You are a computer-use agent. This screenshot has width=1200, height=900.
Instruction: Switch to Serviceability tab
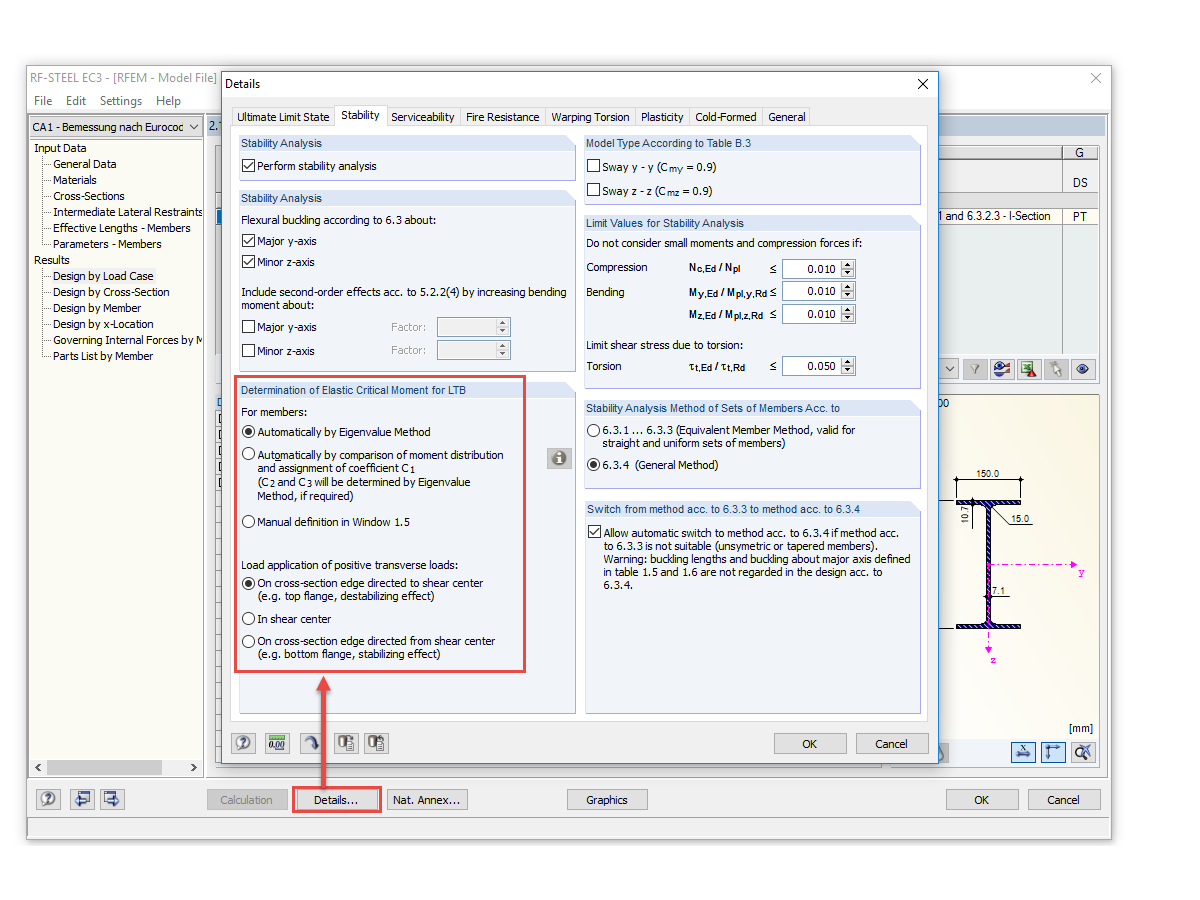coord(422,117)
